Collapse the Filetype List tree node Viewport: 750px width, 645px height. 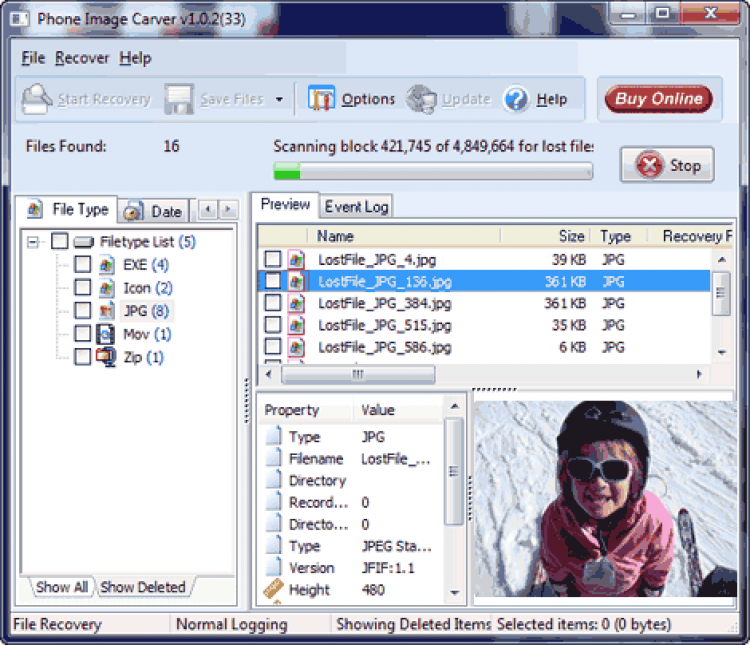coord(33,242)
